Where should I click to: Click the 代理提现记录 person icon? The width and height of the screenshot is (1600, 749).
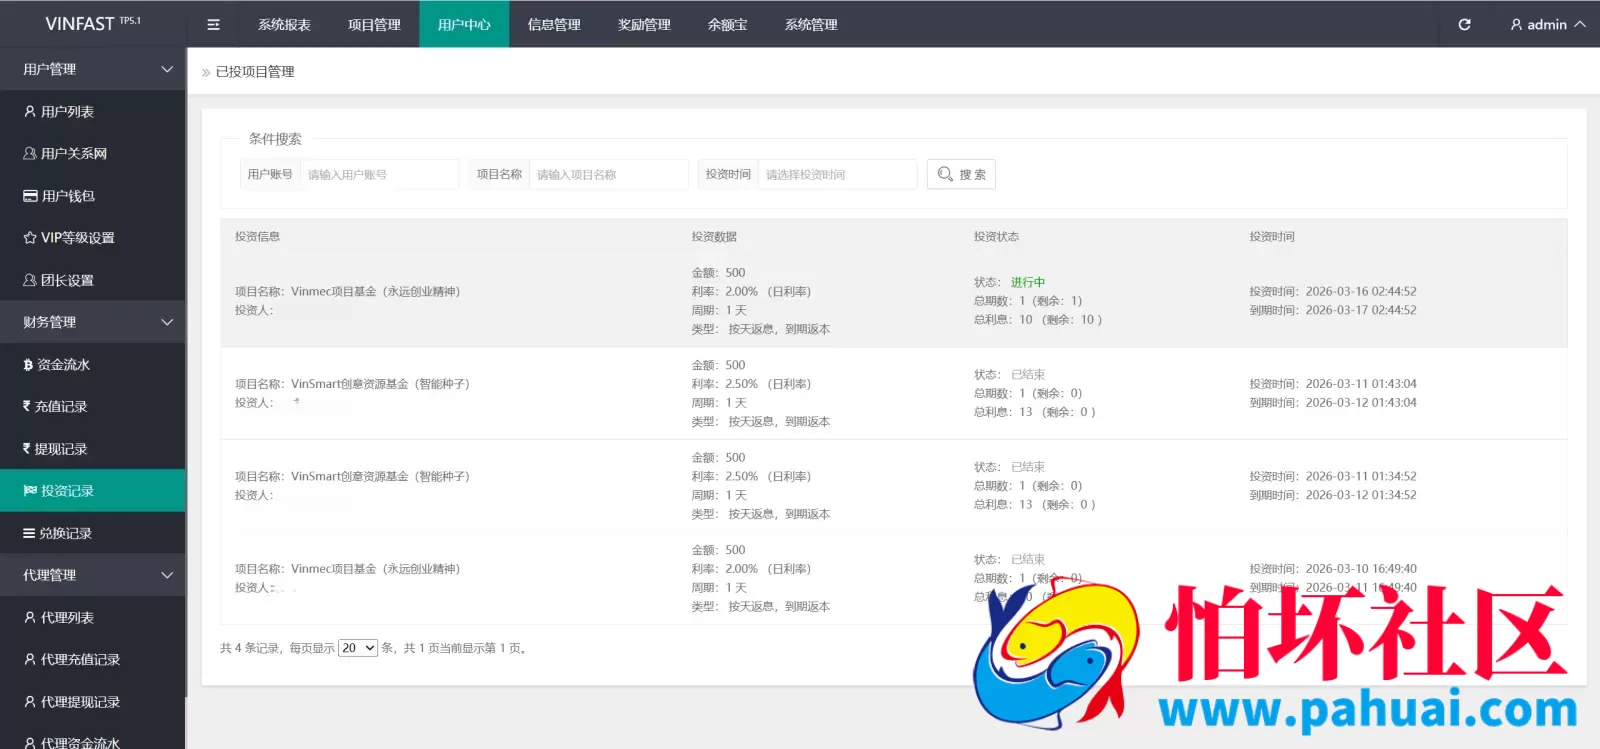[x=30, y=702]
